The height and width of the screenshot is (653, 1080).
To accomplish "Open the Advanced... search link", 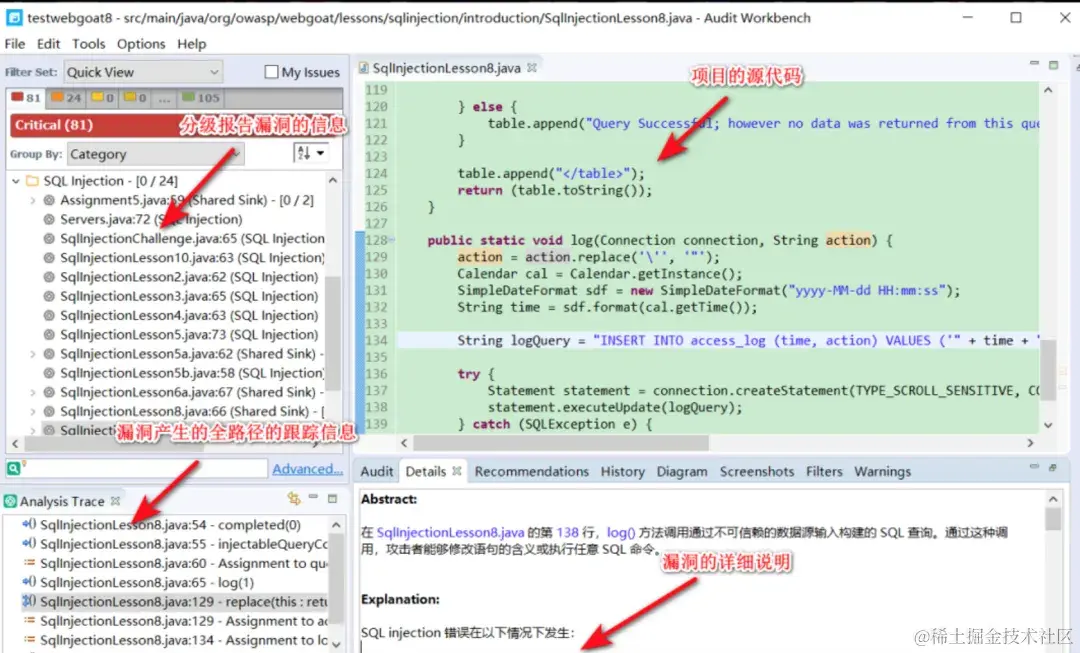I will click(x=307, y=469).
